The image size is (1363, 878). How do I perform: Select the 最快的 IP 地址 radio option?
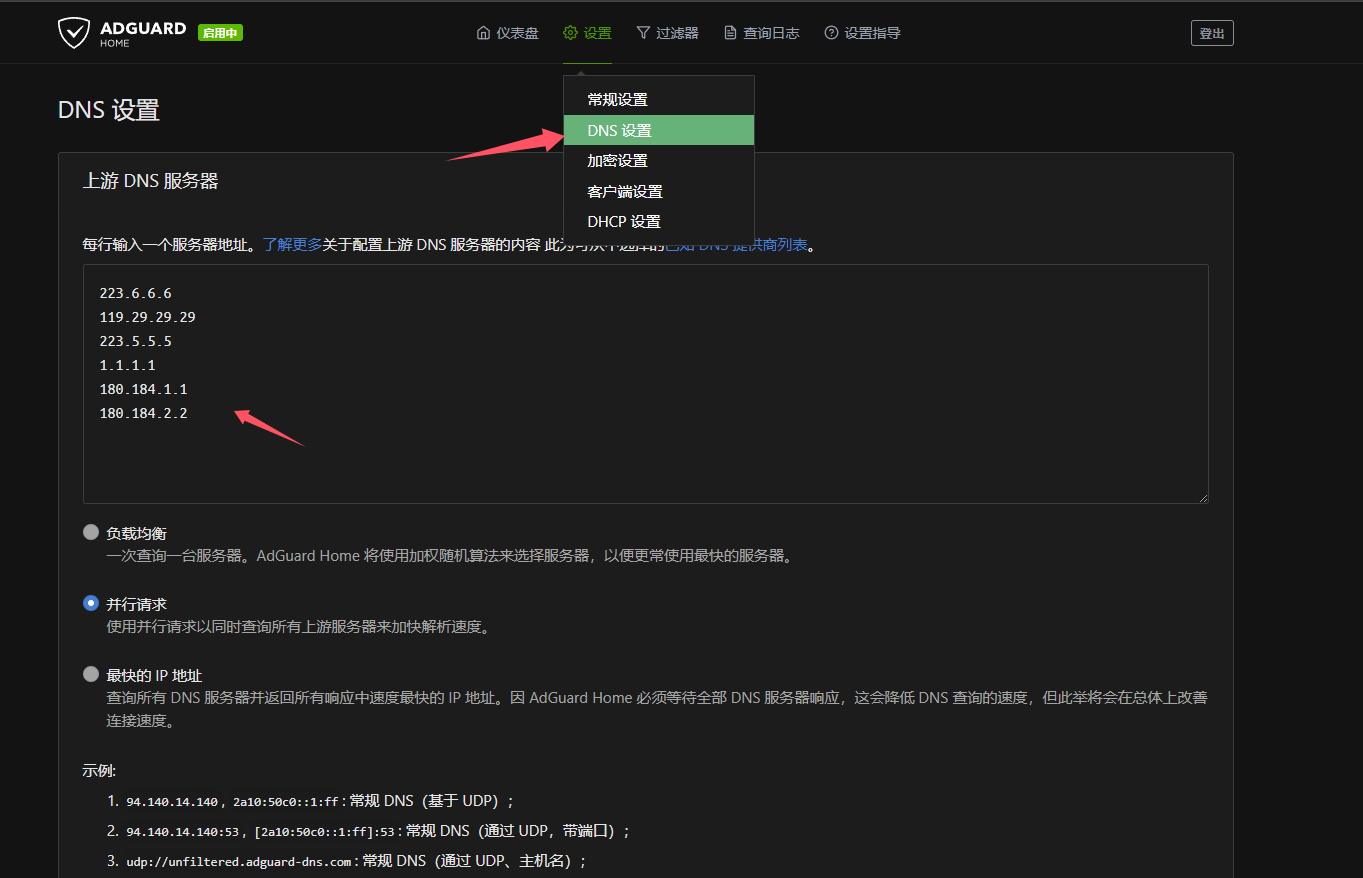[x=91, y=675]
